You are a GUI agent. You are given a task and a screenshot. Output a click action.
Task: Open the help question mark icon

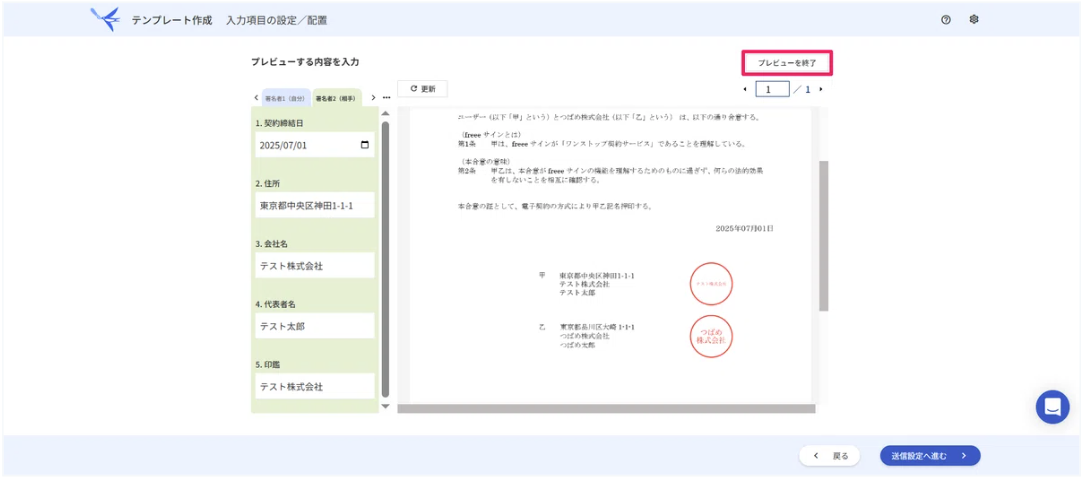tap(946, 20)
